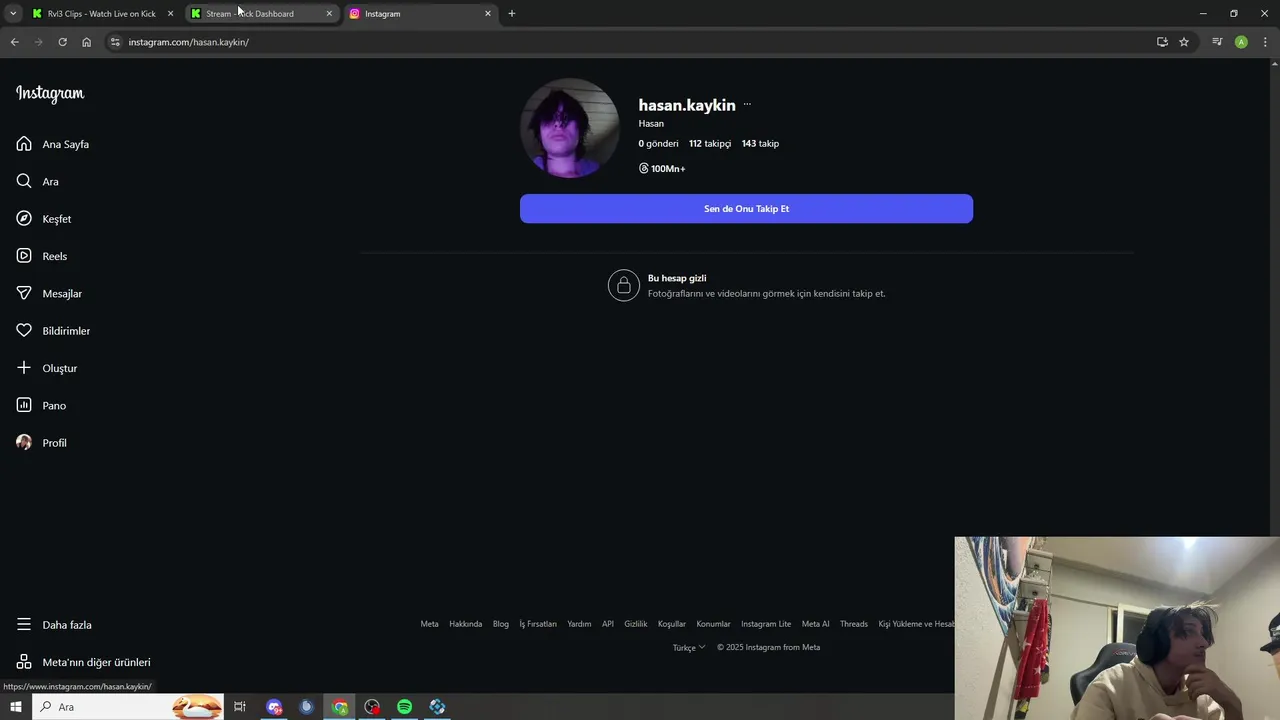
Task: Click 0 gönderi posts count
Action: pyautogui.click(x=658, y=143)
